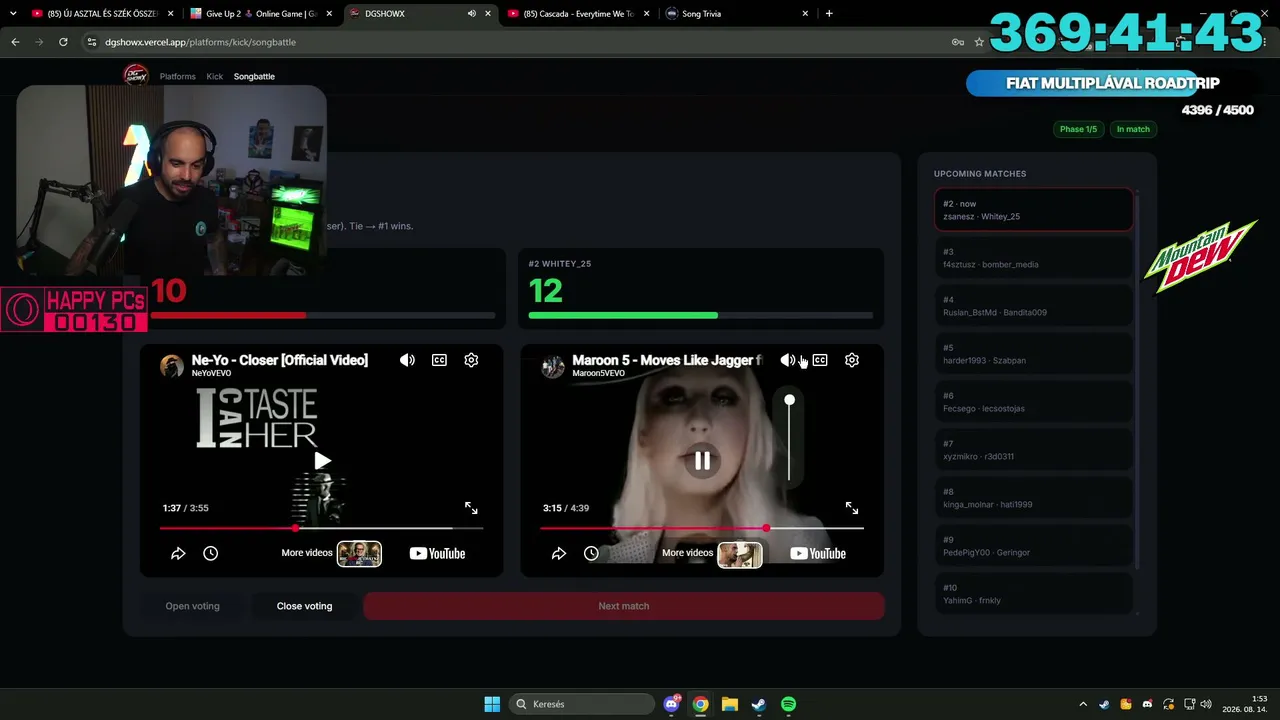This screenshot has height=720, width=1280.
Task: Open More videos thumbnail in Ne-Yo player
Action: [359, 553]
